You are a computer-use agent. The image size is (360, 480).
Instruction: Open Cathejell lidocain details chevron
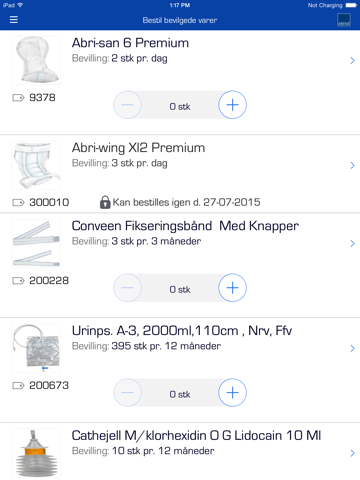point(352,453)
